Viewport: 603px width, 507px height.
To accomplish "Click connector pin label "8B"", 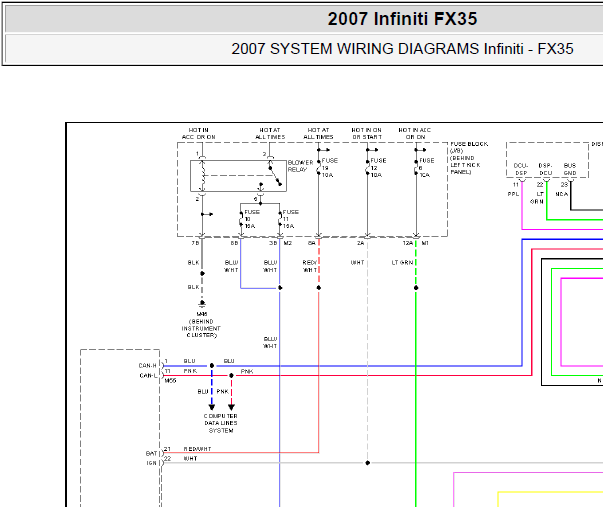I will click(x=234, y=243).
